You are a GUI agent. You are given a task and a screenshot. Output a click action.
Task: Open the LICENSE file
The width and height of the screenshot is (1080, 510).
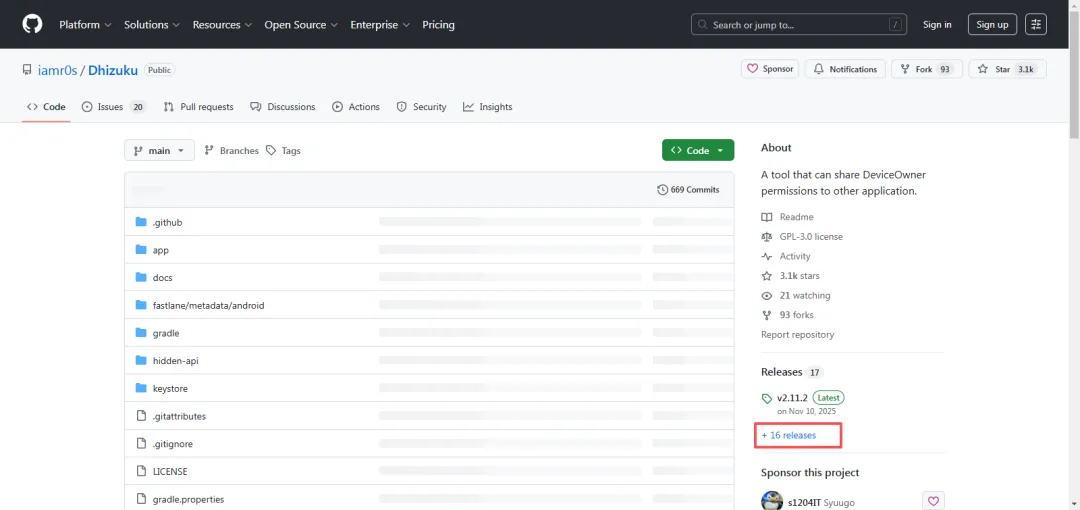(170, 471)
